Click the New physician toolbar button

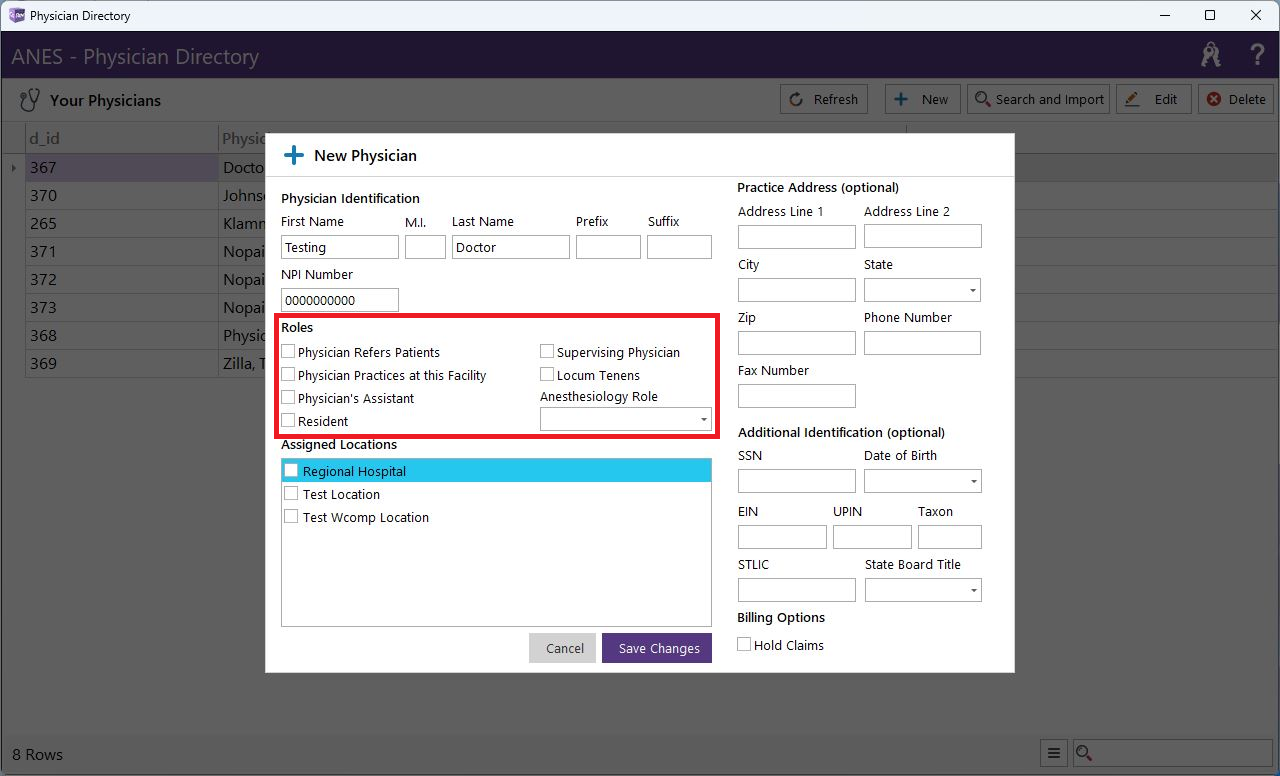(x=922, y=99)
